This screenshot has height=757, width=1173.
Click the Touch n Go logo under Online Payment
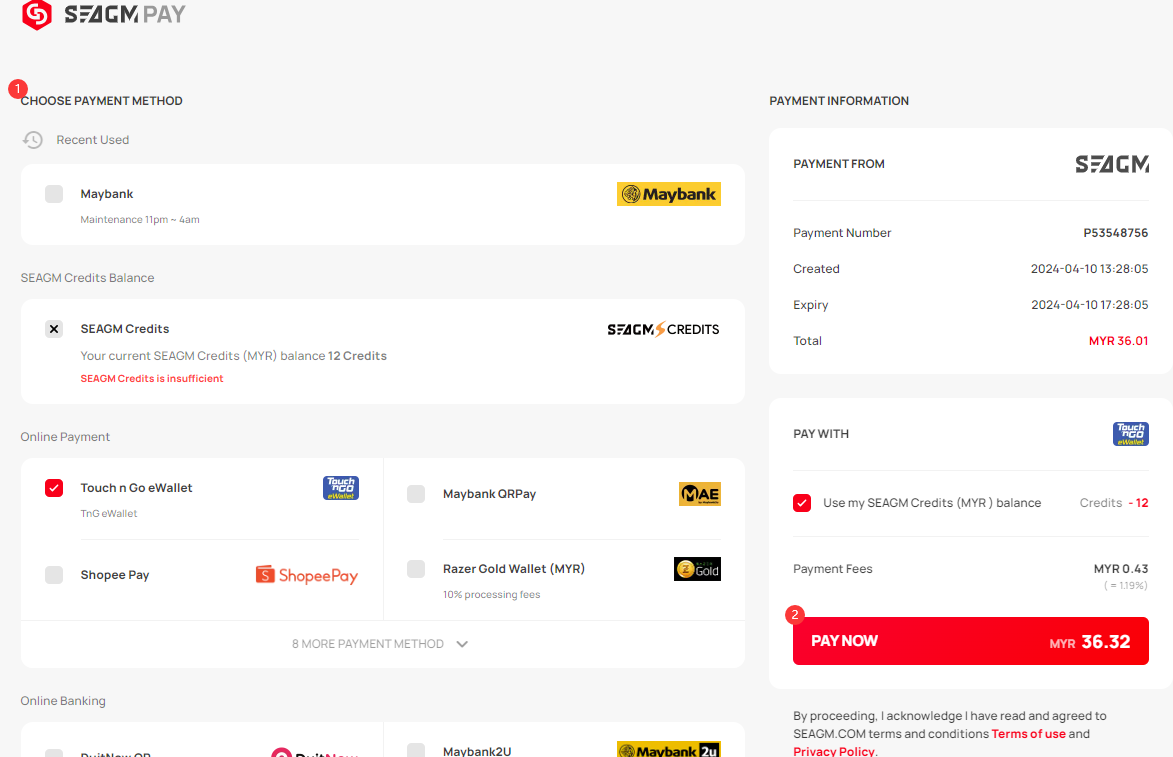click(x=340, y=488)
